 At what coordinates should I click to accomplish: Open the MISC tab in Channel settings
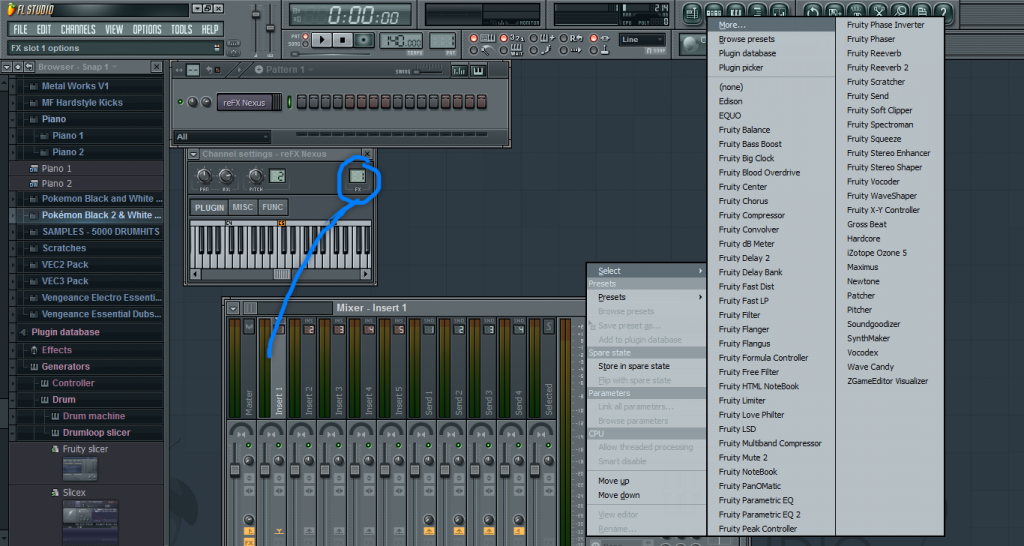click(x=243, y=207)
